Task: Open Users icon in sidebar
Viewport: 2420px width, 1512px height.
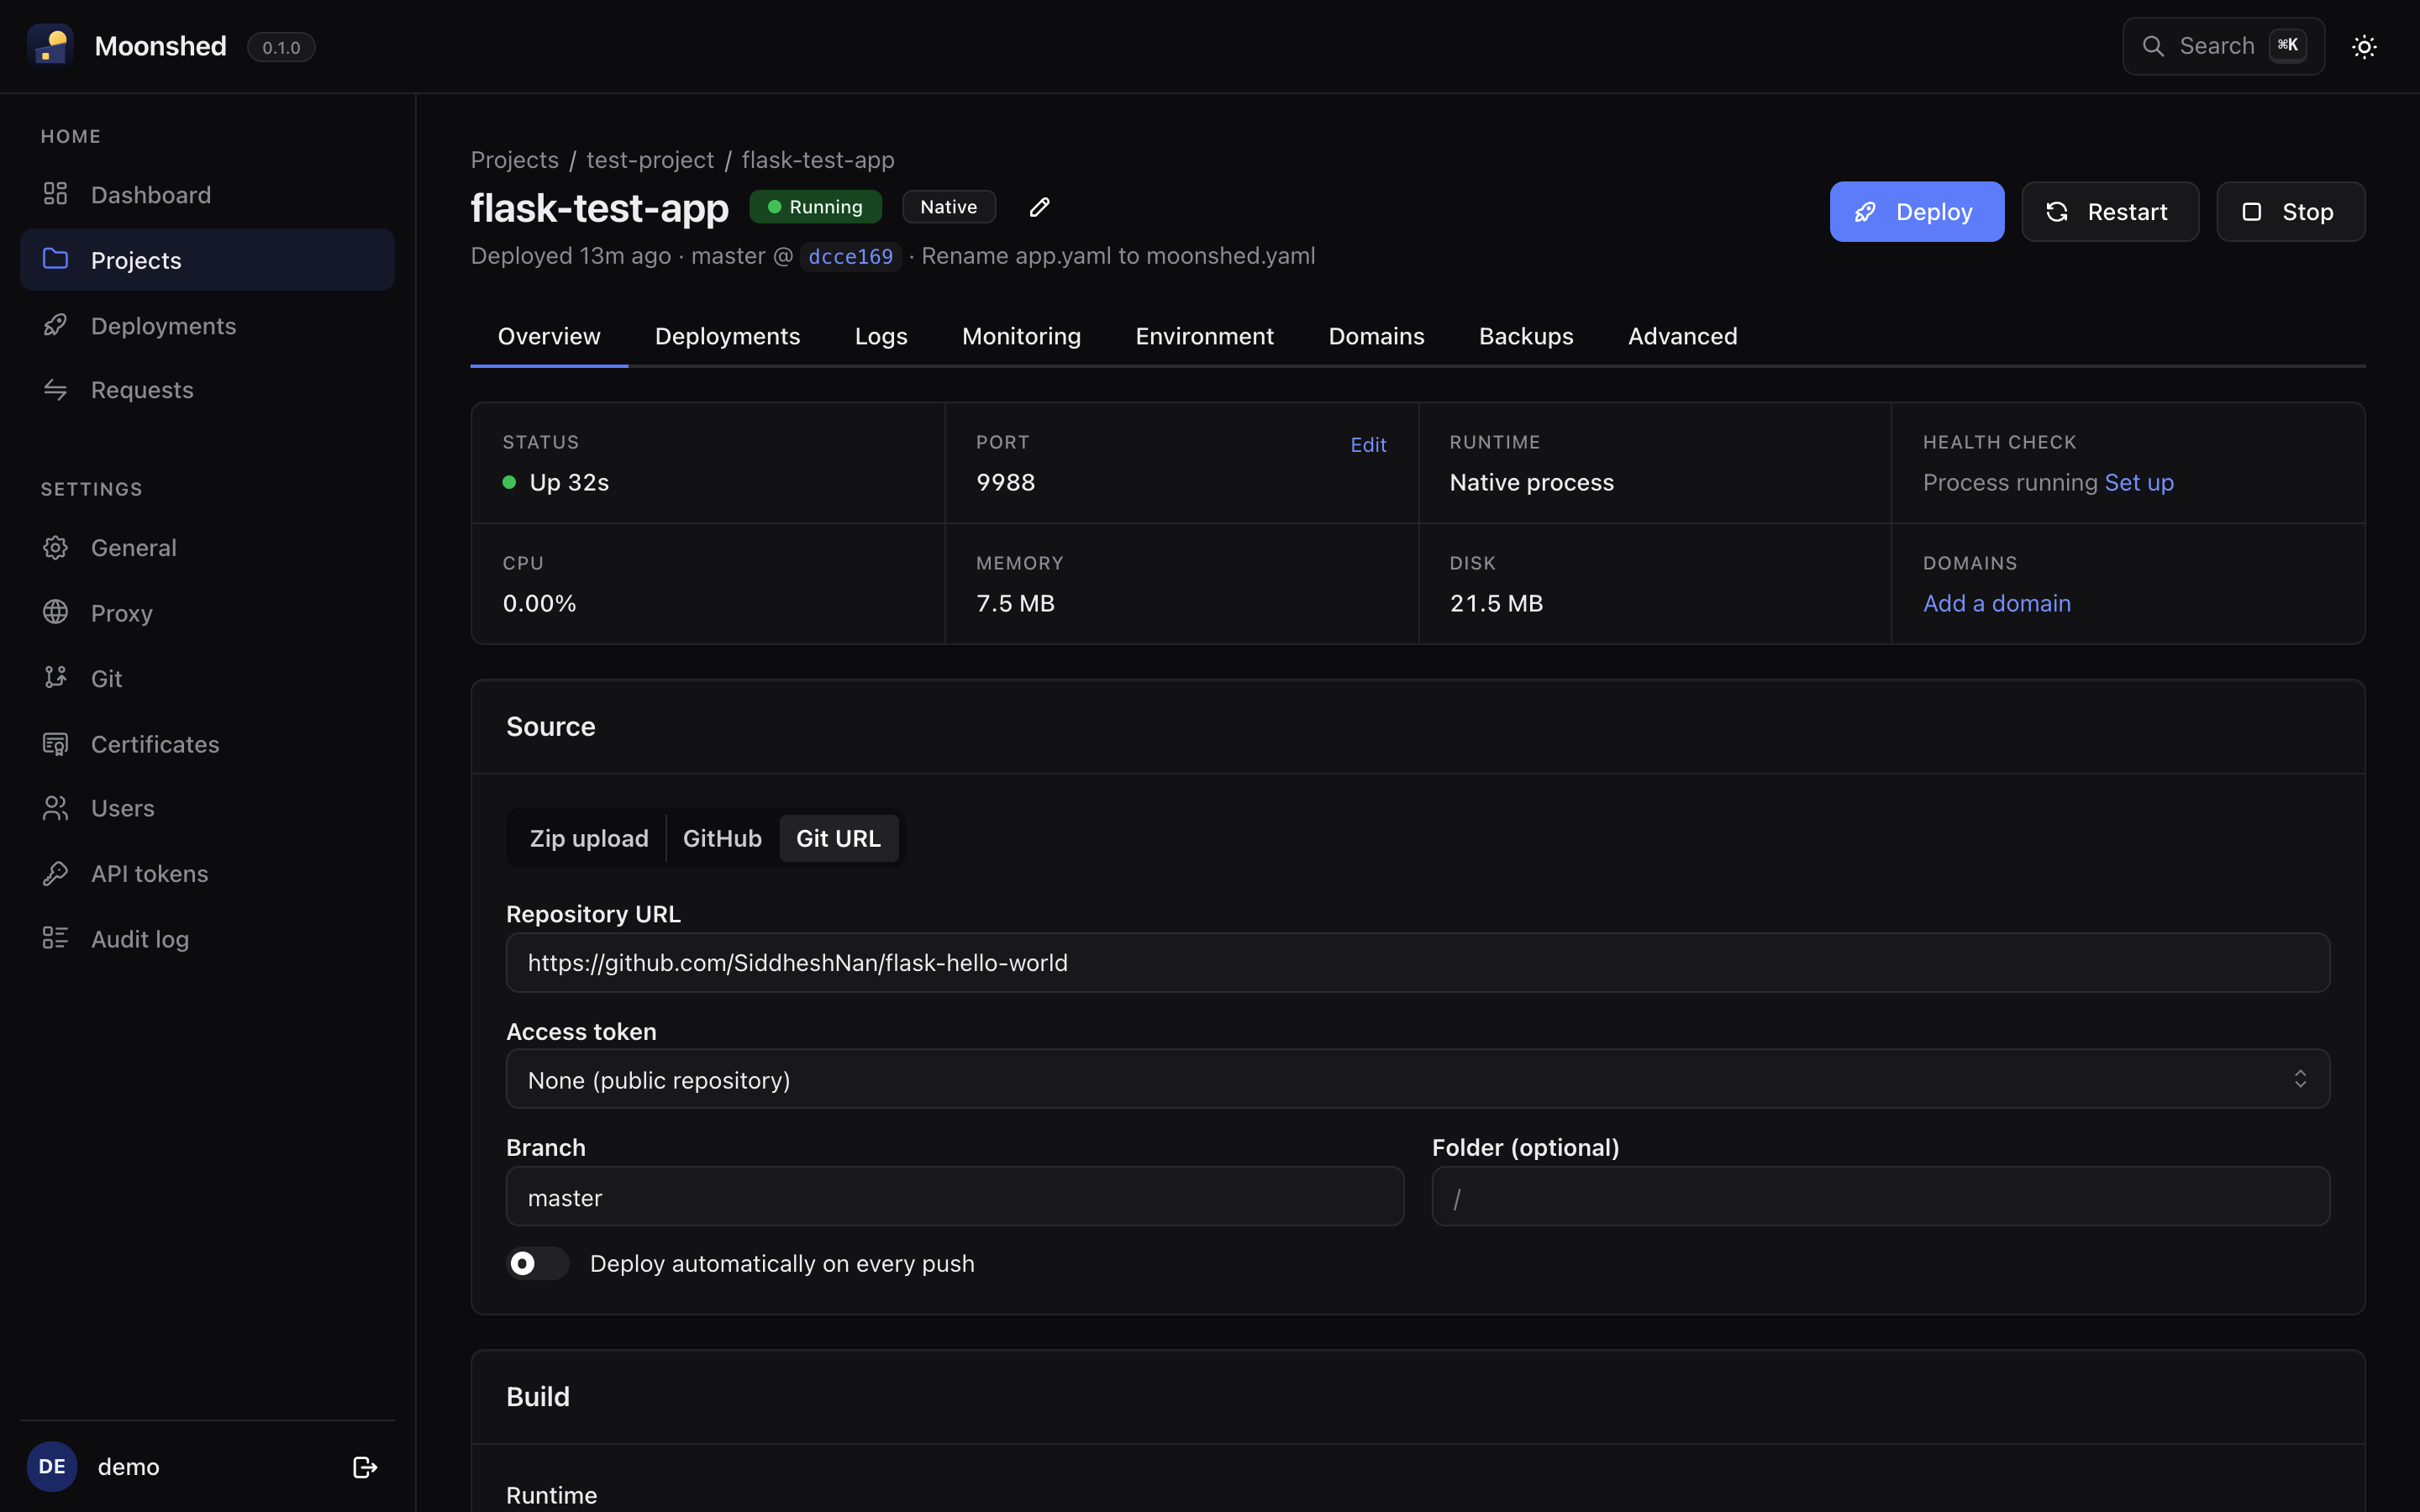Action: pyautogui.click(x=55, y=808)
